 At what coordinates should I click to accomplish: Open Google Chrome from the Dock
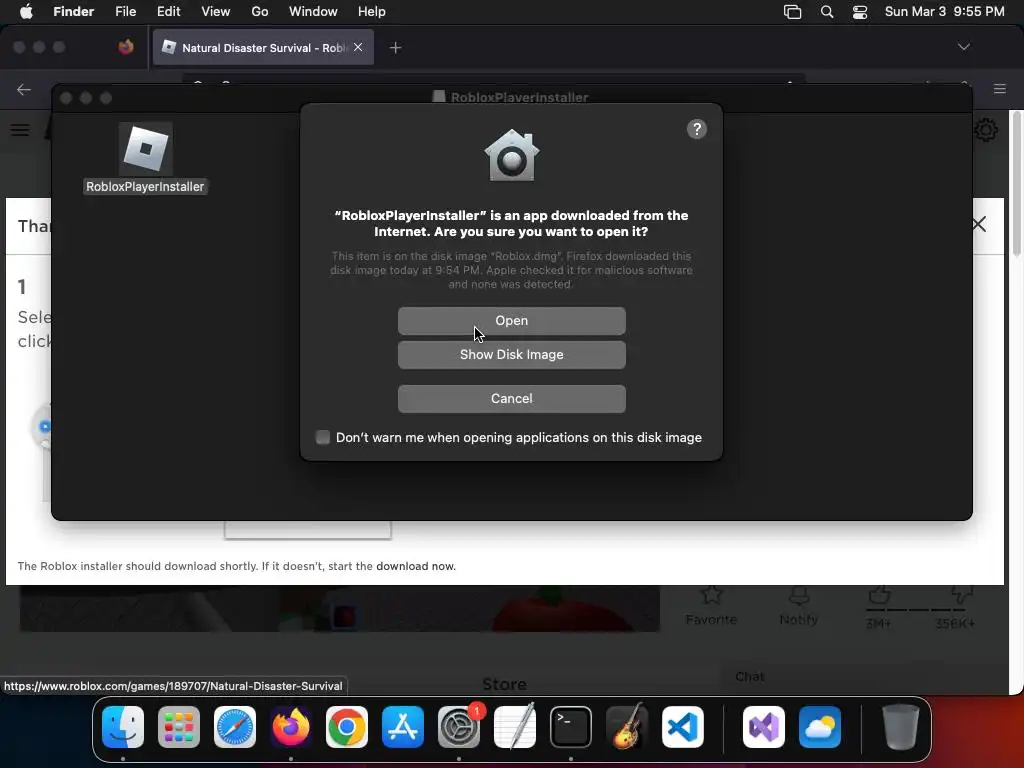(347, 727)
